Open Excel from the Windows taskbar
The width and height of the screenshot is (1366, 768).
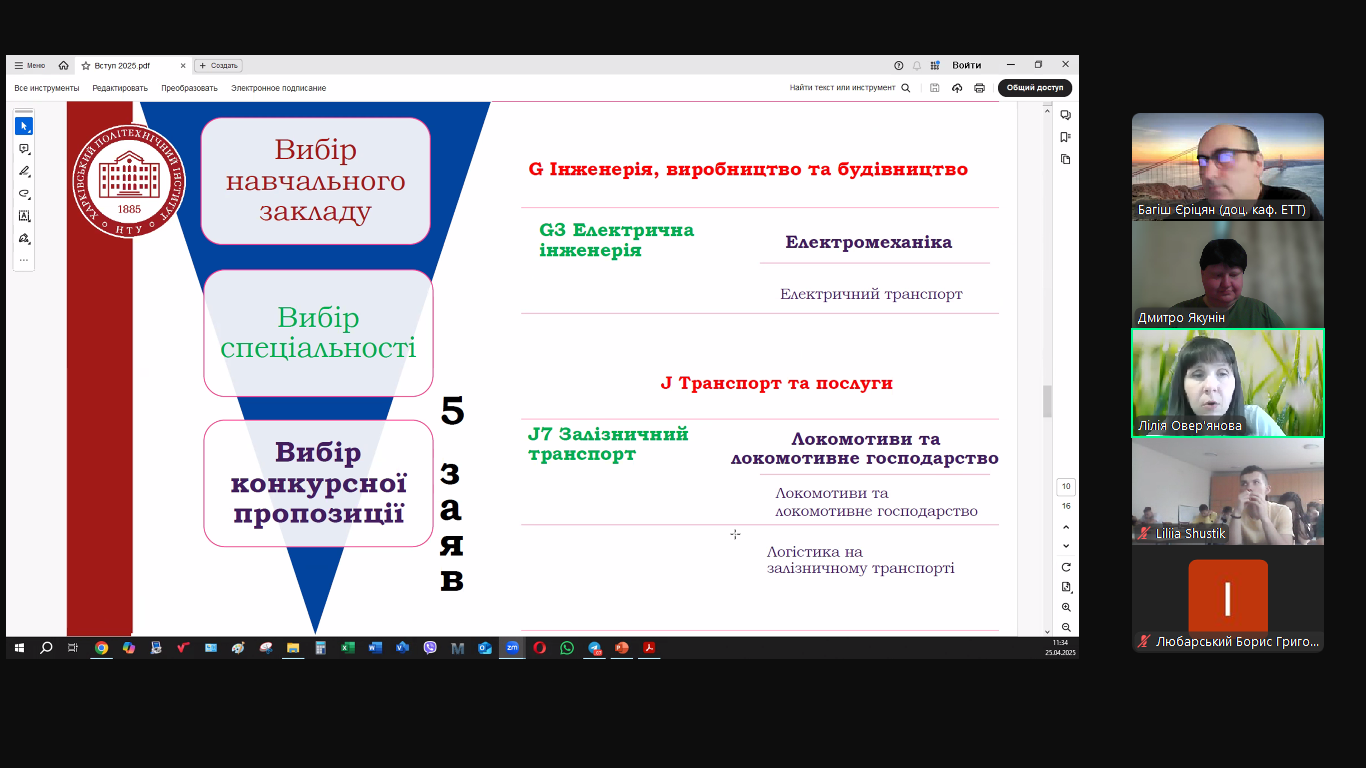point(348,648)
